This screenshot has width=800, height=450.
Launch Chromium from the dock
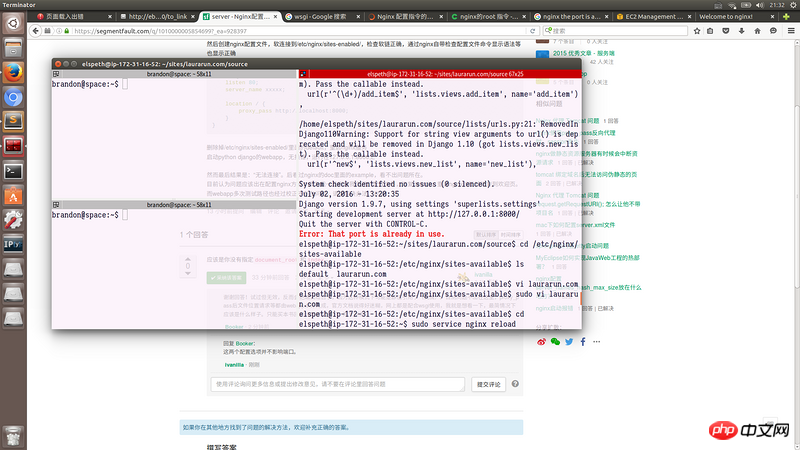13,97
